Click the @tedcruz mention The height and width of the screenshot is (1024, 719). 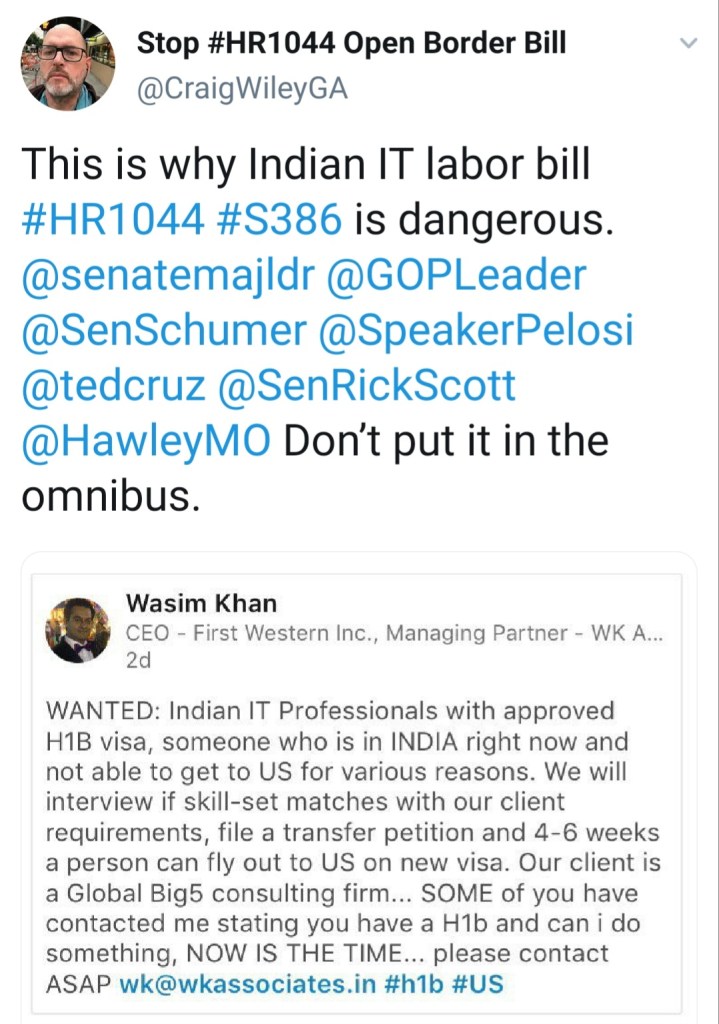[x=109, y=385]
